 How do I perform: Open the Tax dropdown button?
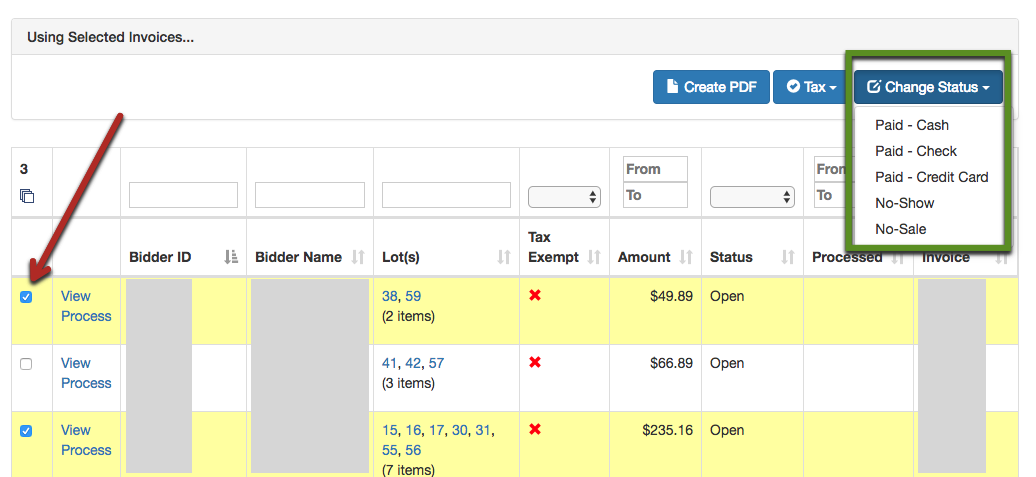point(810,87)
